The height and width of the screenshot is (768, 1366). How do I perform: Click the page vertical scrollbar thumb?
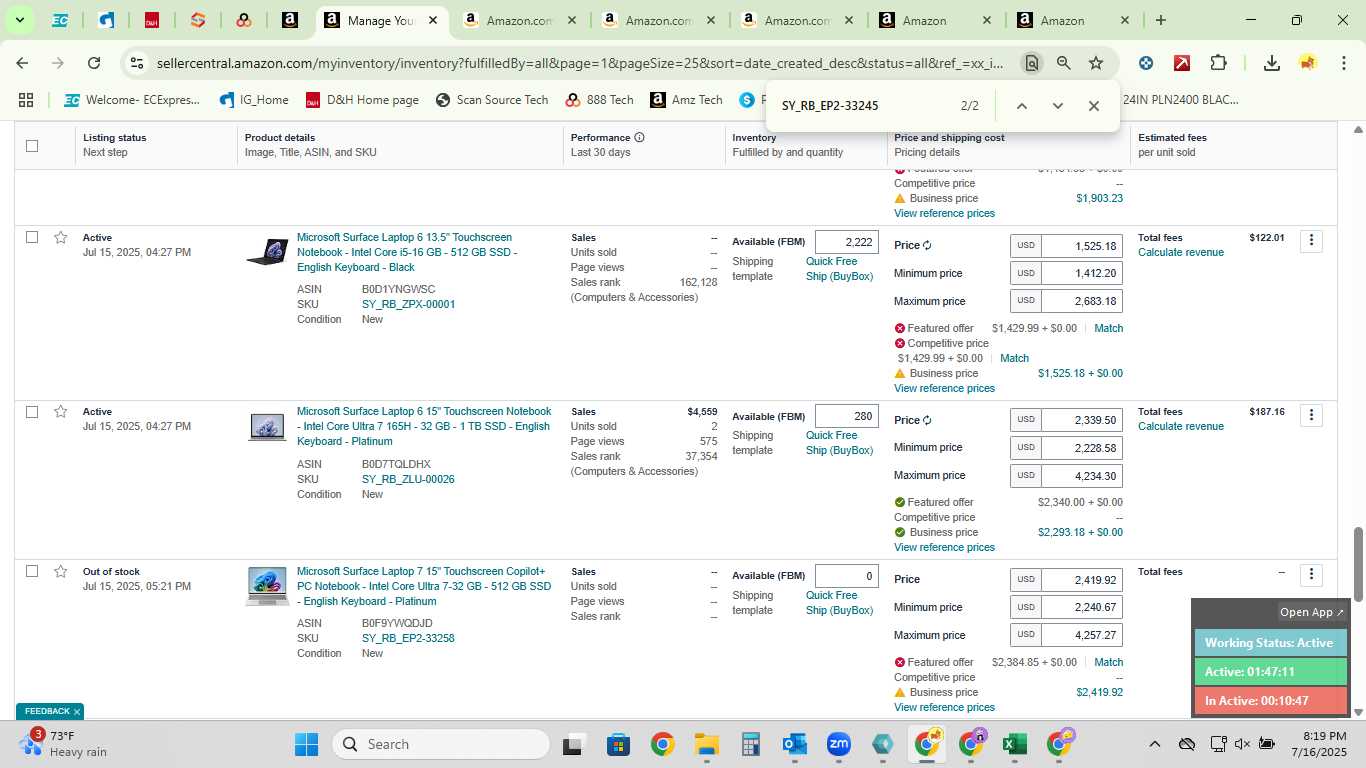click(1358, 564)
